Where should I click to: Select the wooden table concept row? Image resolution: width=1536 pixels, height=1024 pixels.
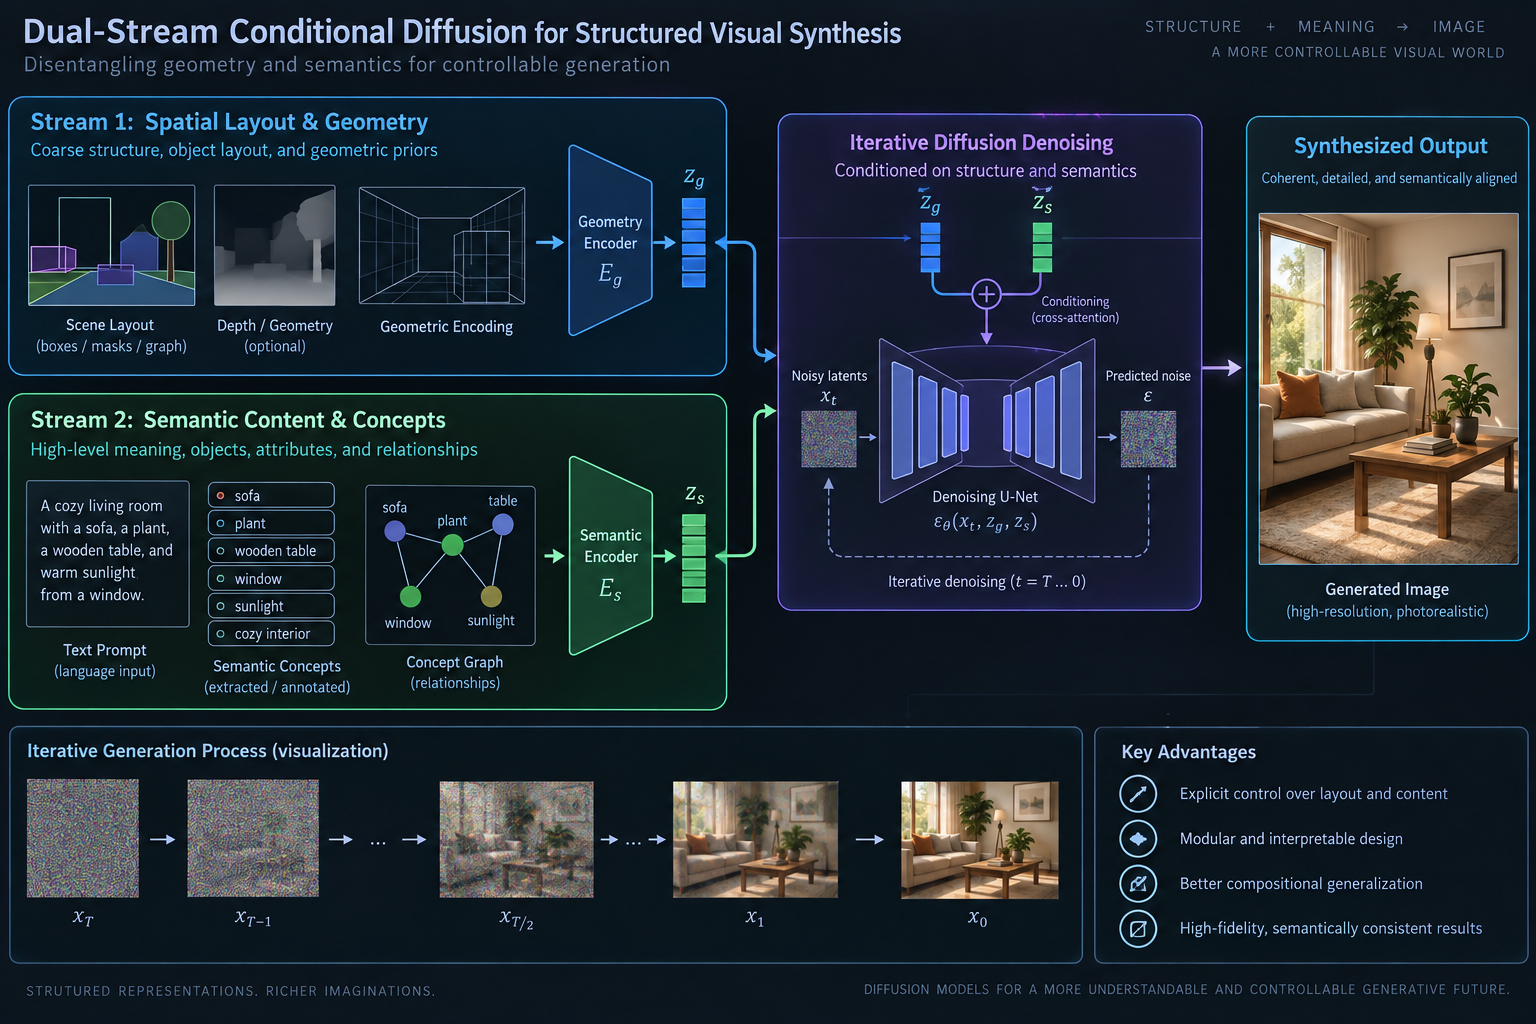(x=271, y=551)
